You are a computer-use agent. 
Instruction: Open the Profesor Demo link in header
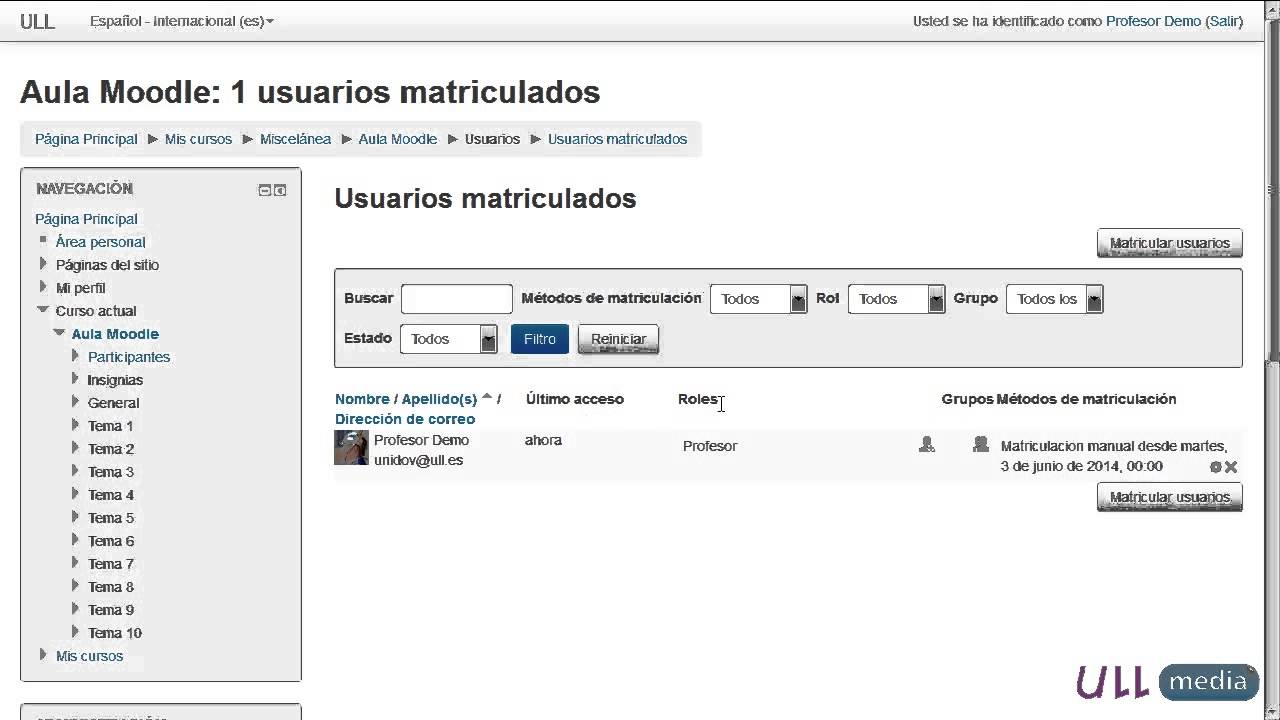[x=1153, y=21]
